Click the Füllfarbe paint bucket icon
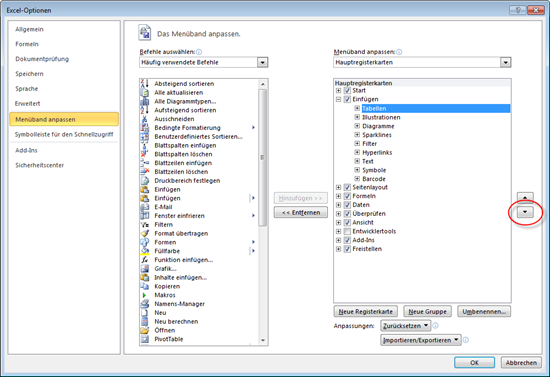 145,251
